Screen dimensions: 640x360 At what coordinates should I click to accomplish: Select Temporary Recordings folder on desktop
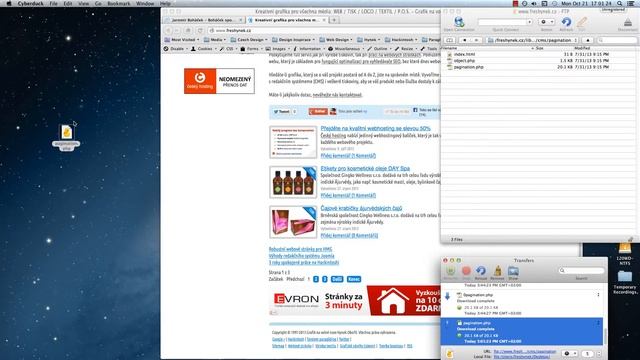coord(624,276)
